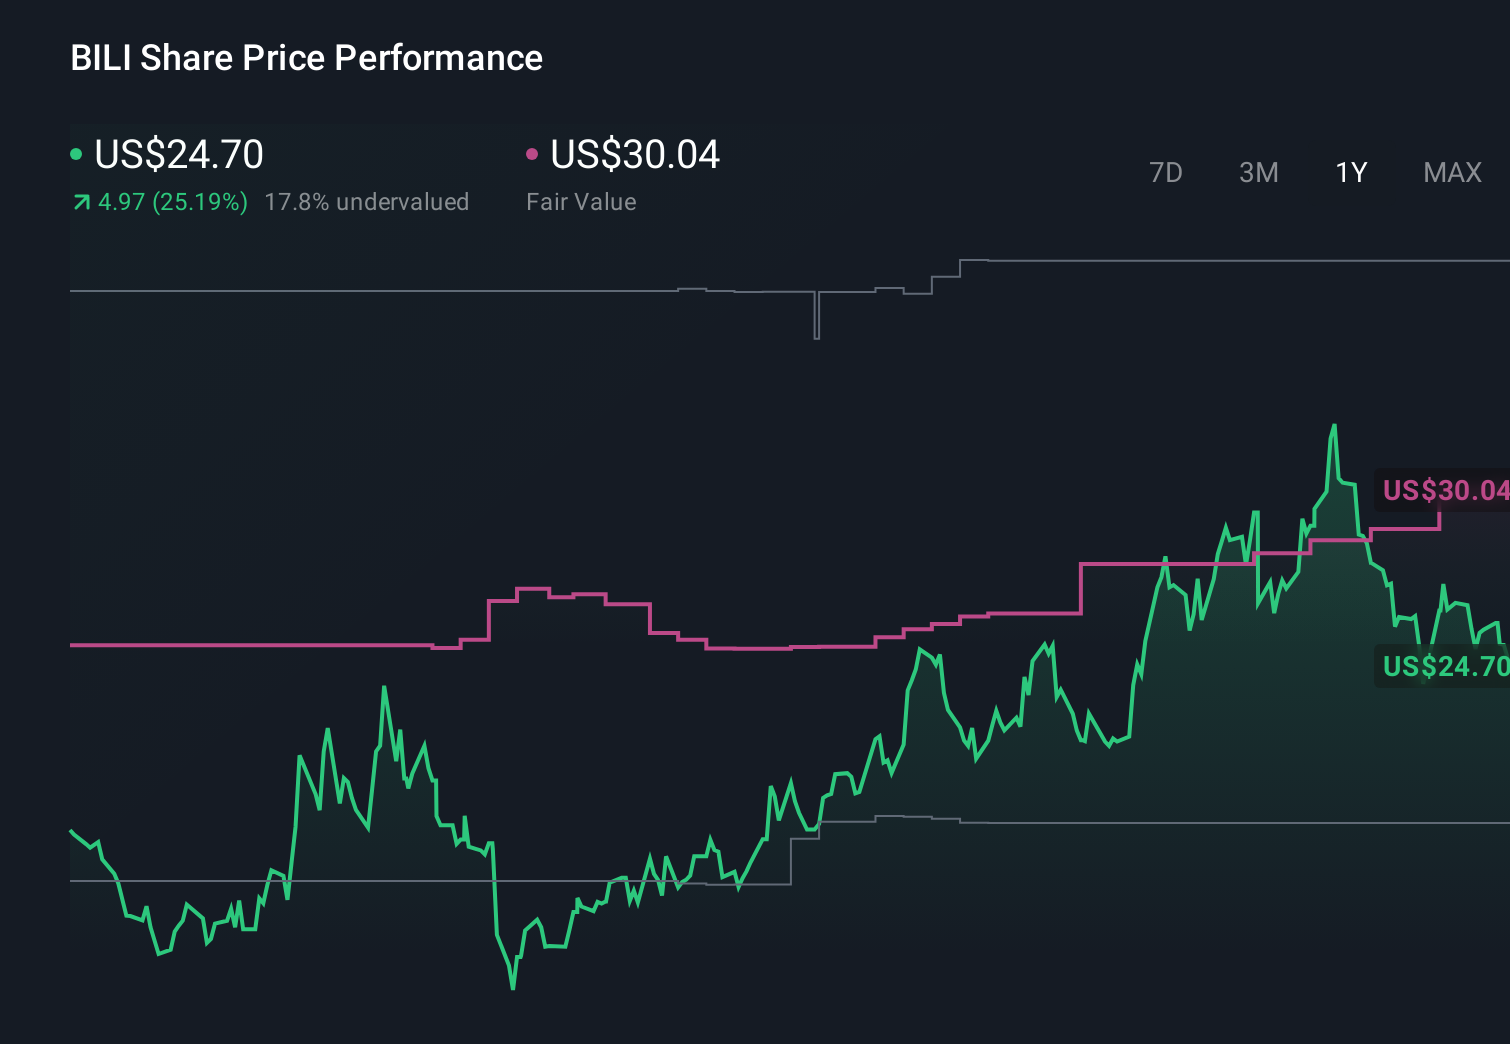This screenshot has height=1044, width=1510.
Task: Toggle the Fair Value series visibility
Action: pos(533,153)
